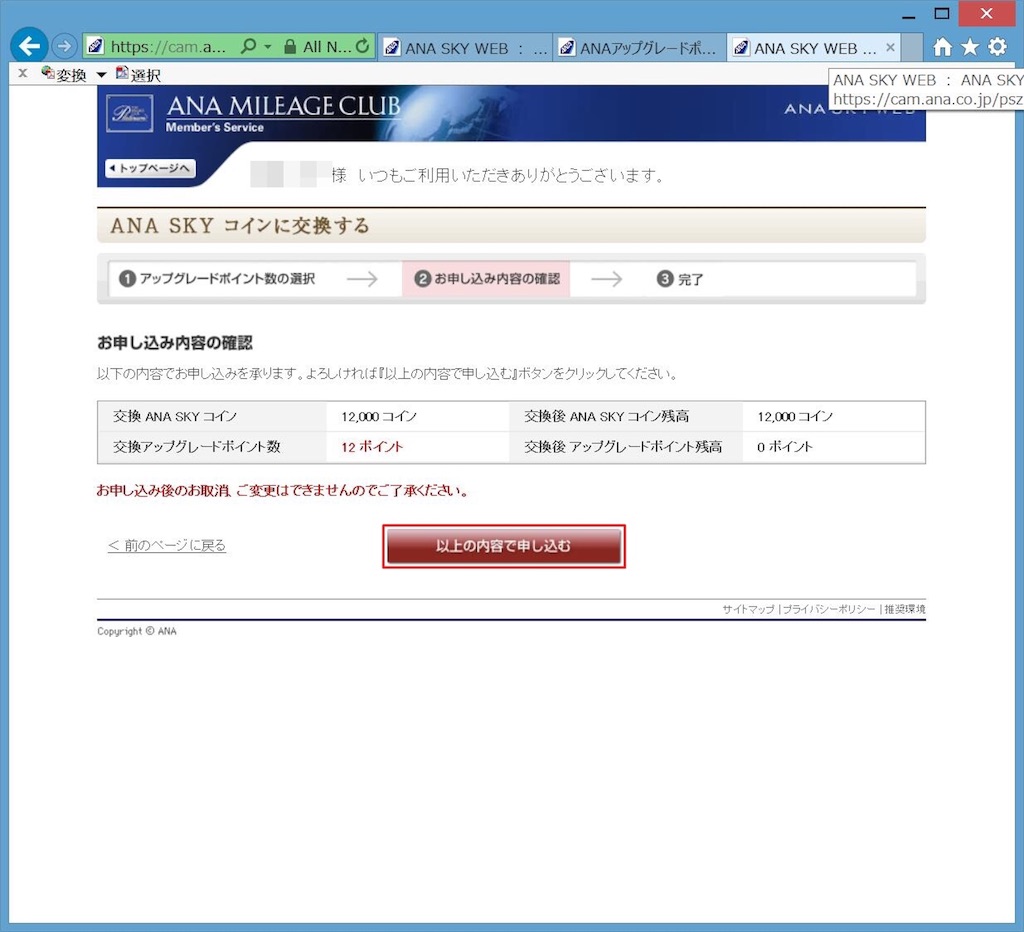1024x932 pixels.
Task: Click the search magnifier icon in address bar
Action: 248,46
